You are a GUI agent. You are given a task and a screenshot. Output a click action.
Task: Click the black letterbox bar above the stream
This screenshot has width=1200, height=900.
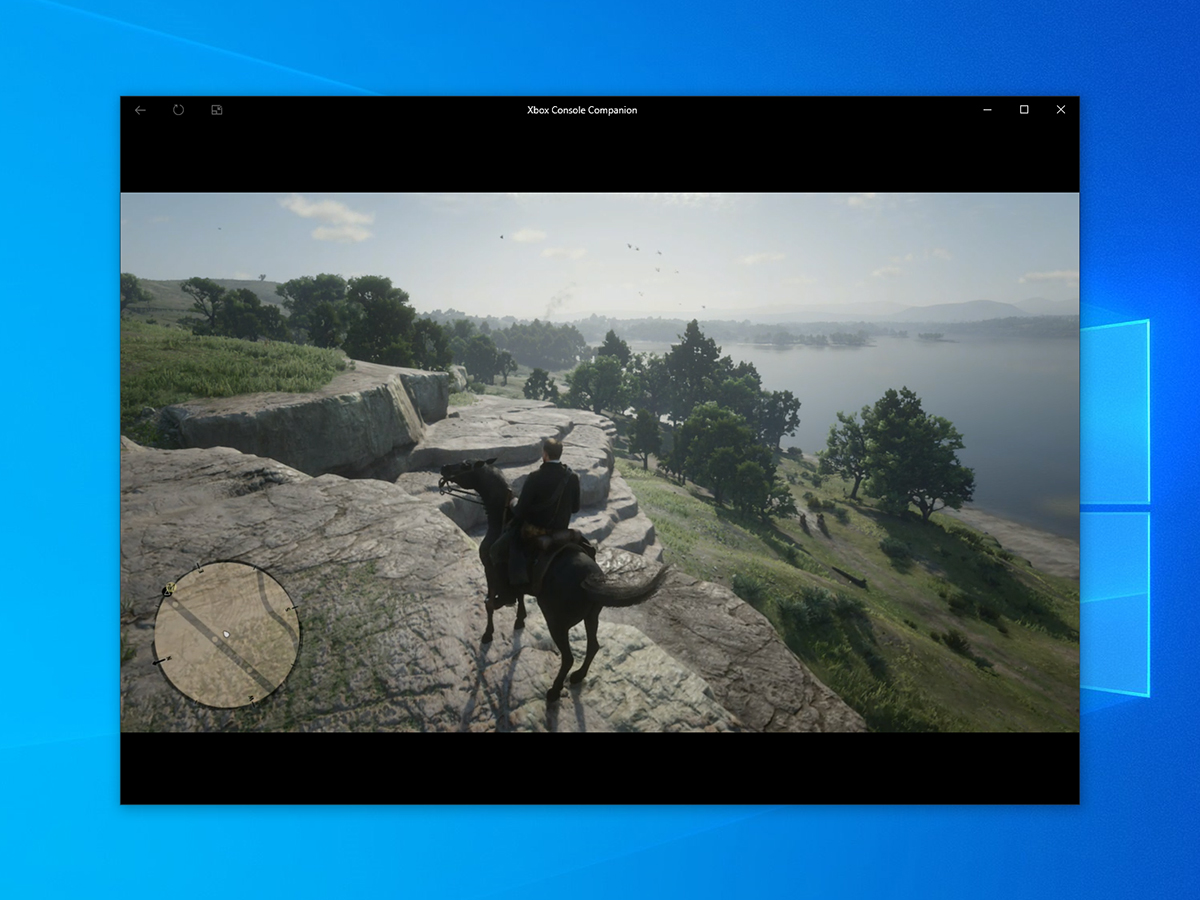(x=600, y=157)
